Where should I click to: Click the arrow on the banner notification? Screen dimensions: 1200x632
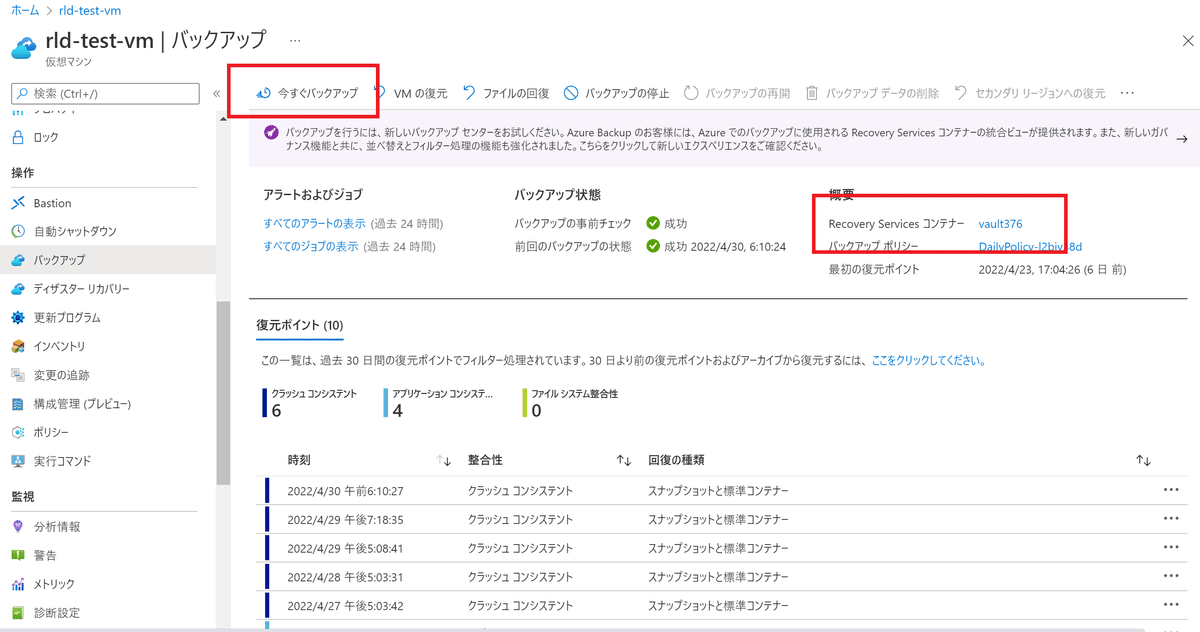(1181, 139)
